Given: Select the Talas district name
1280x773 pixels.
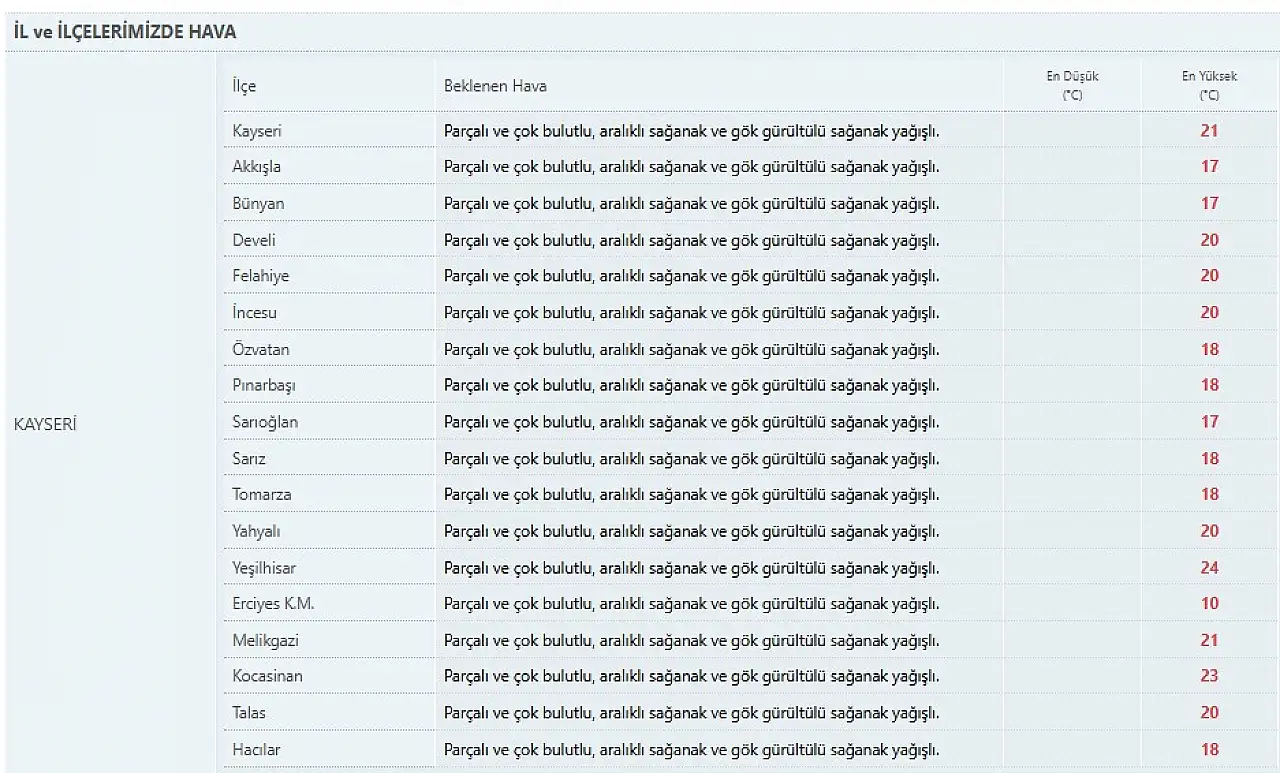Looking at the screenshot, I should tap(249, 713).
